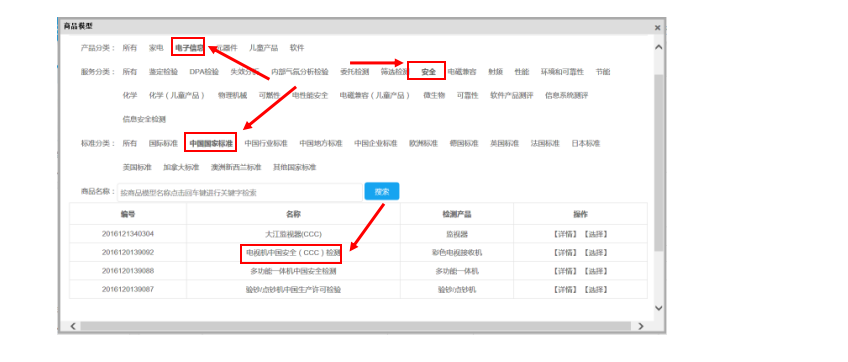Click the vertical scrollbar thumb

(658, 162)
